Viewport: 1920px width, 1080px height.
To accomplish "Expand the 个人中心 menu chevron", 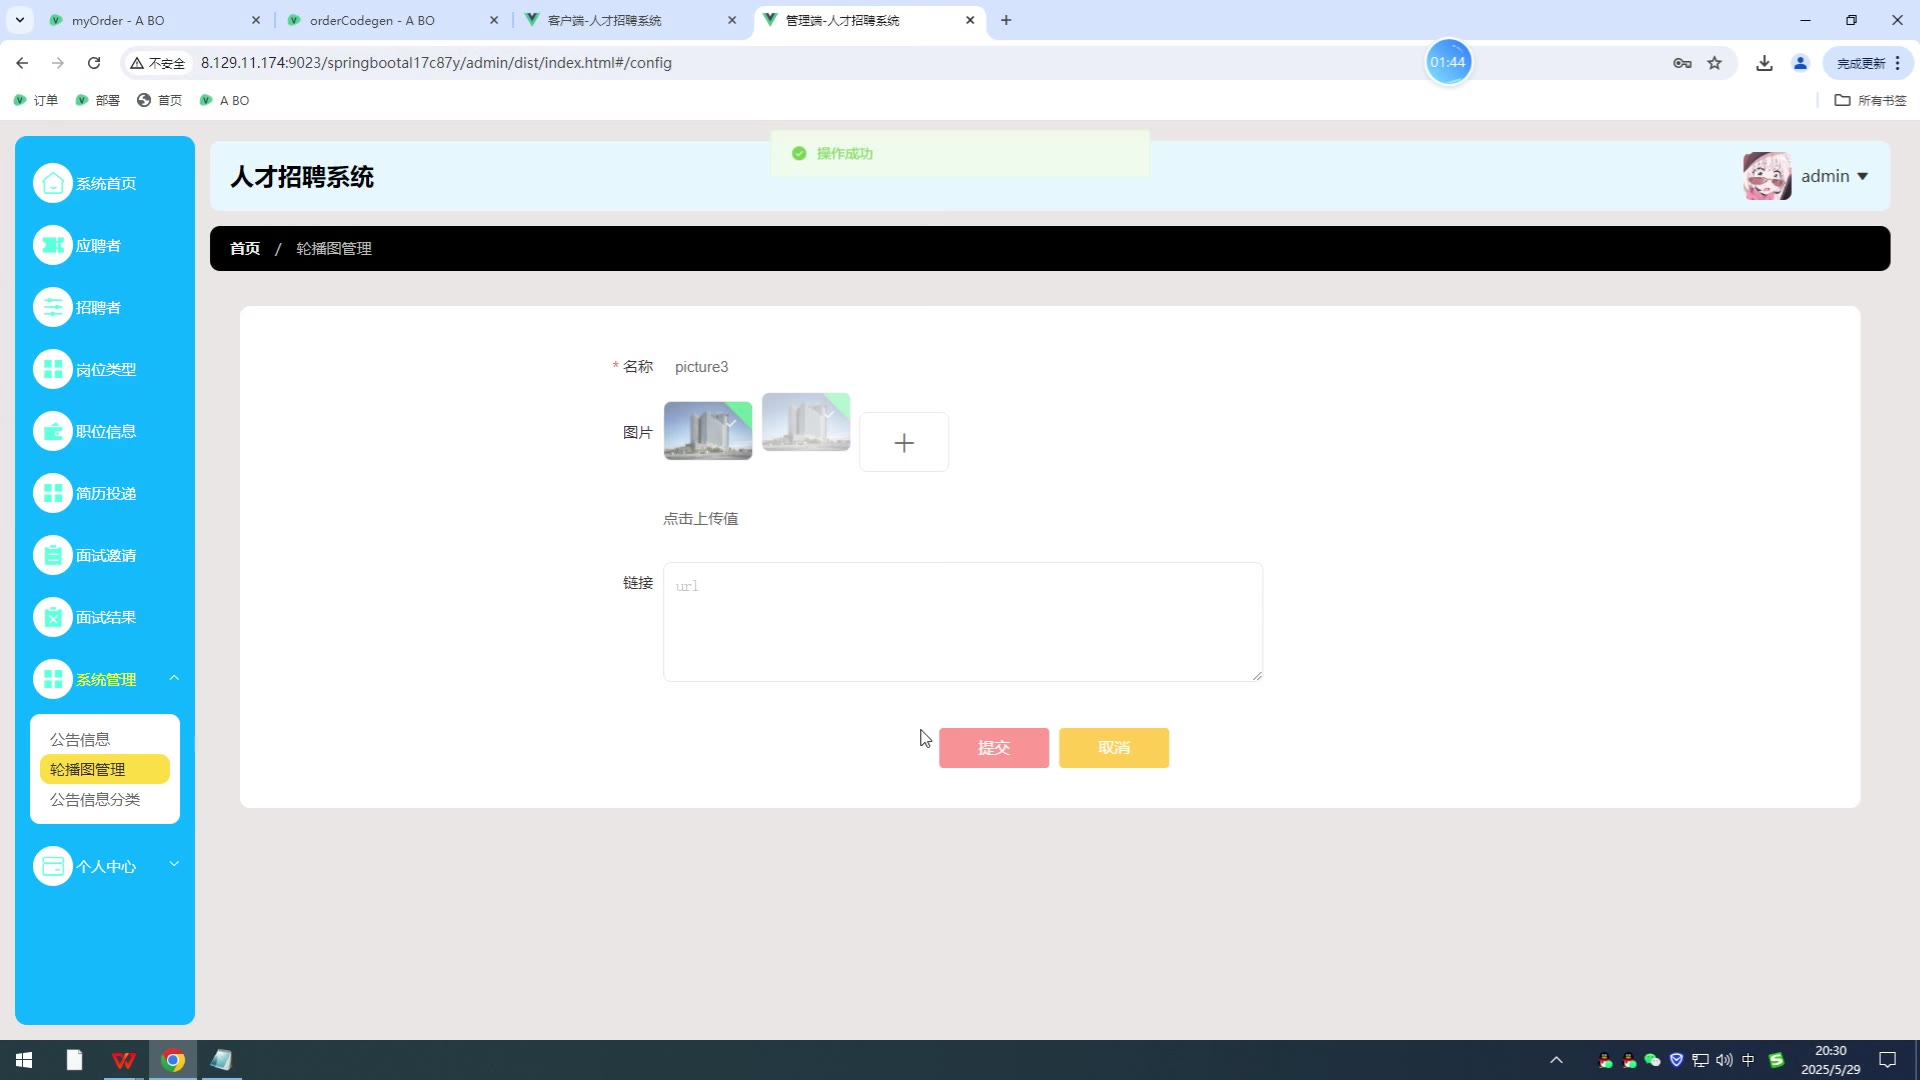I will 174,864.
